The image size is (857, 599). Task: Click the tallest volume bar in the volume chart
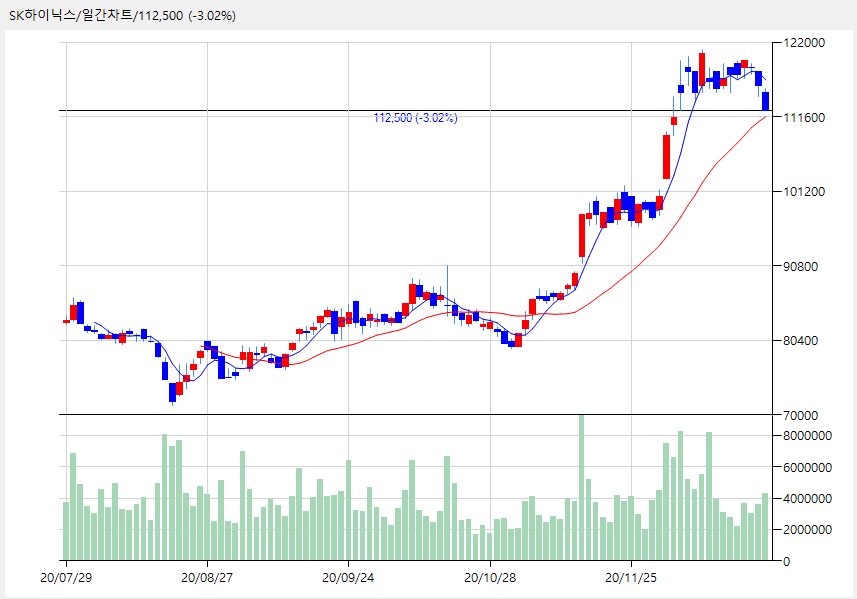click(582, 488)
